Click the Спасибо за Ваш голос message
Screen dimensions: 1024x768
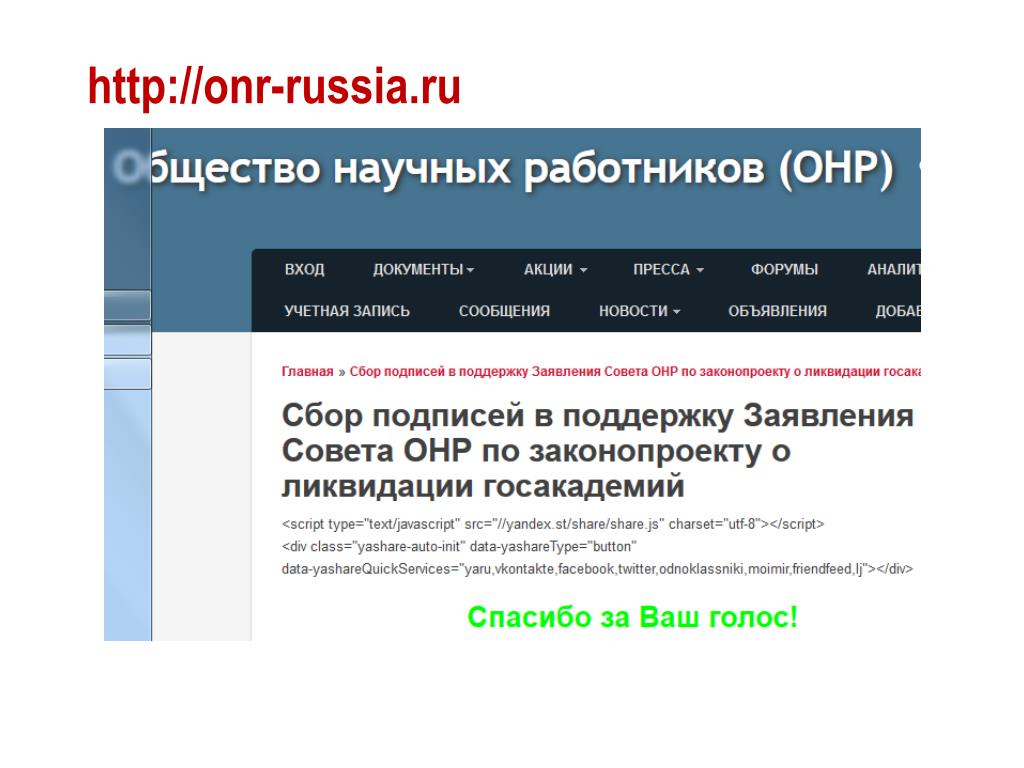tap(632, 616)
